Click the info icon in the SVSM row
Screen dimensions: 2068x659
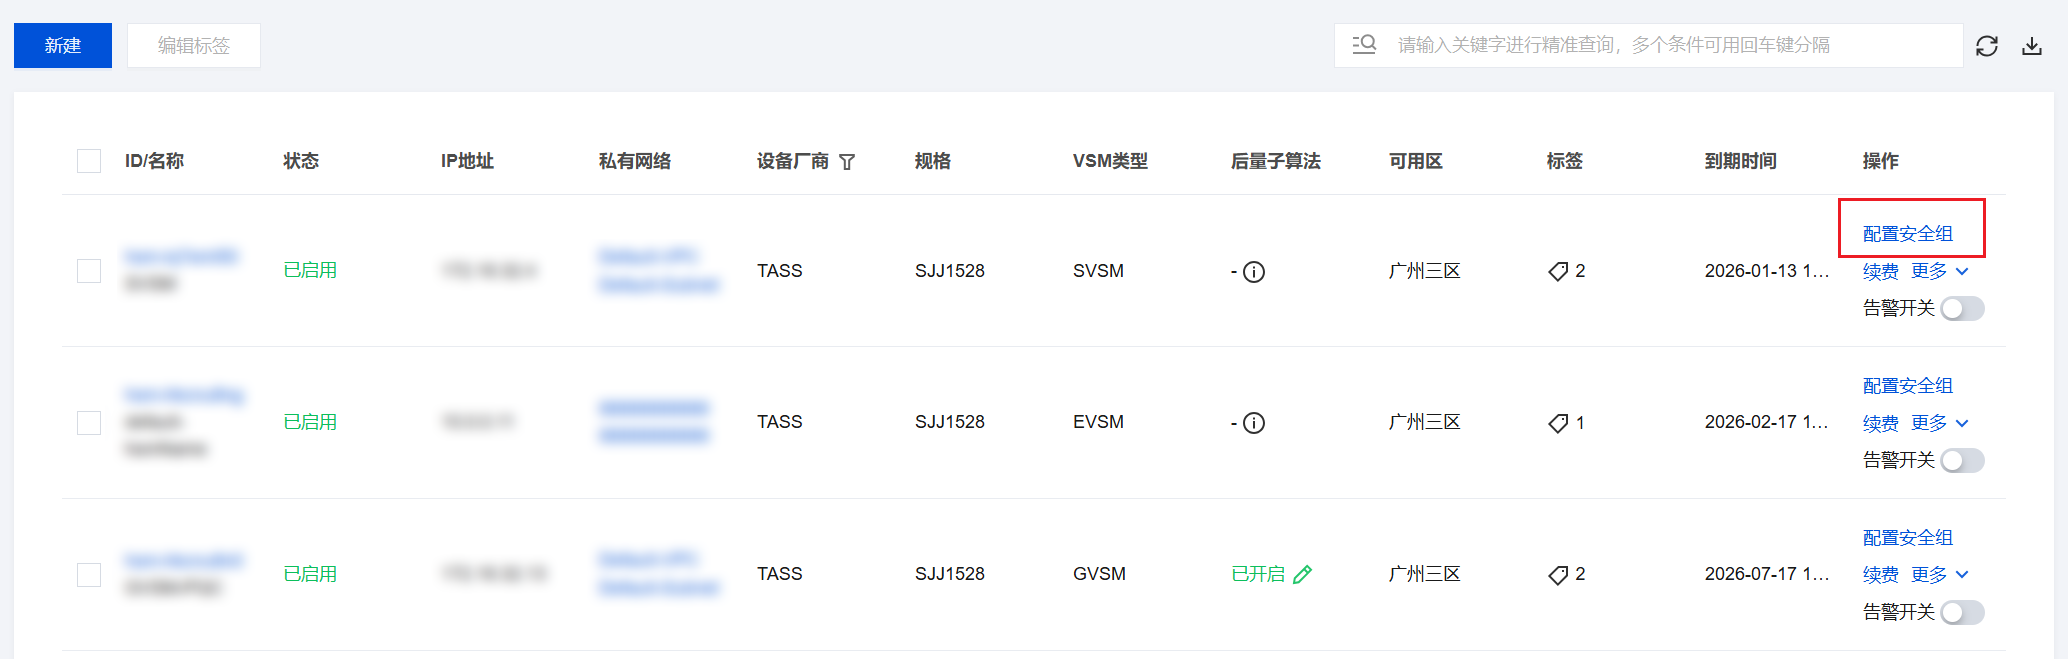click(1254, 272)
